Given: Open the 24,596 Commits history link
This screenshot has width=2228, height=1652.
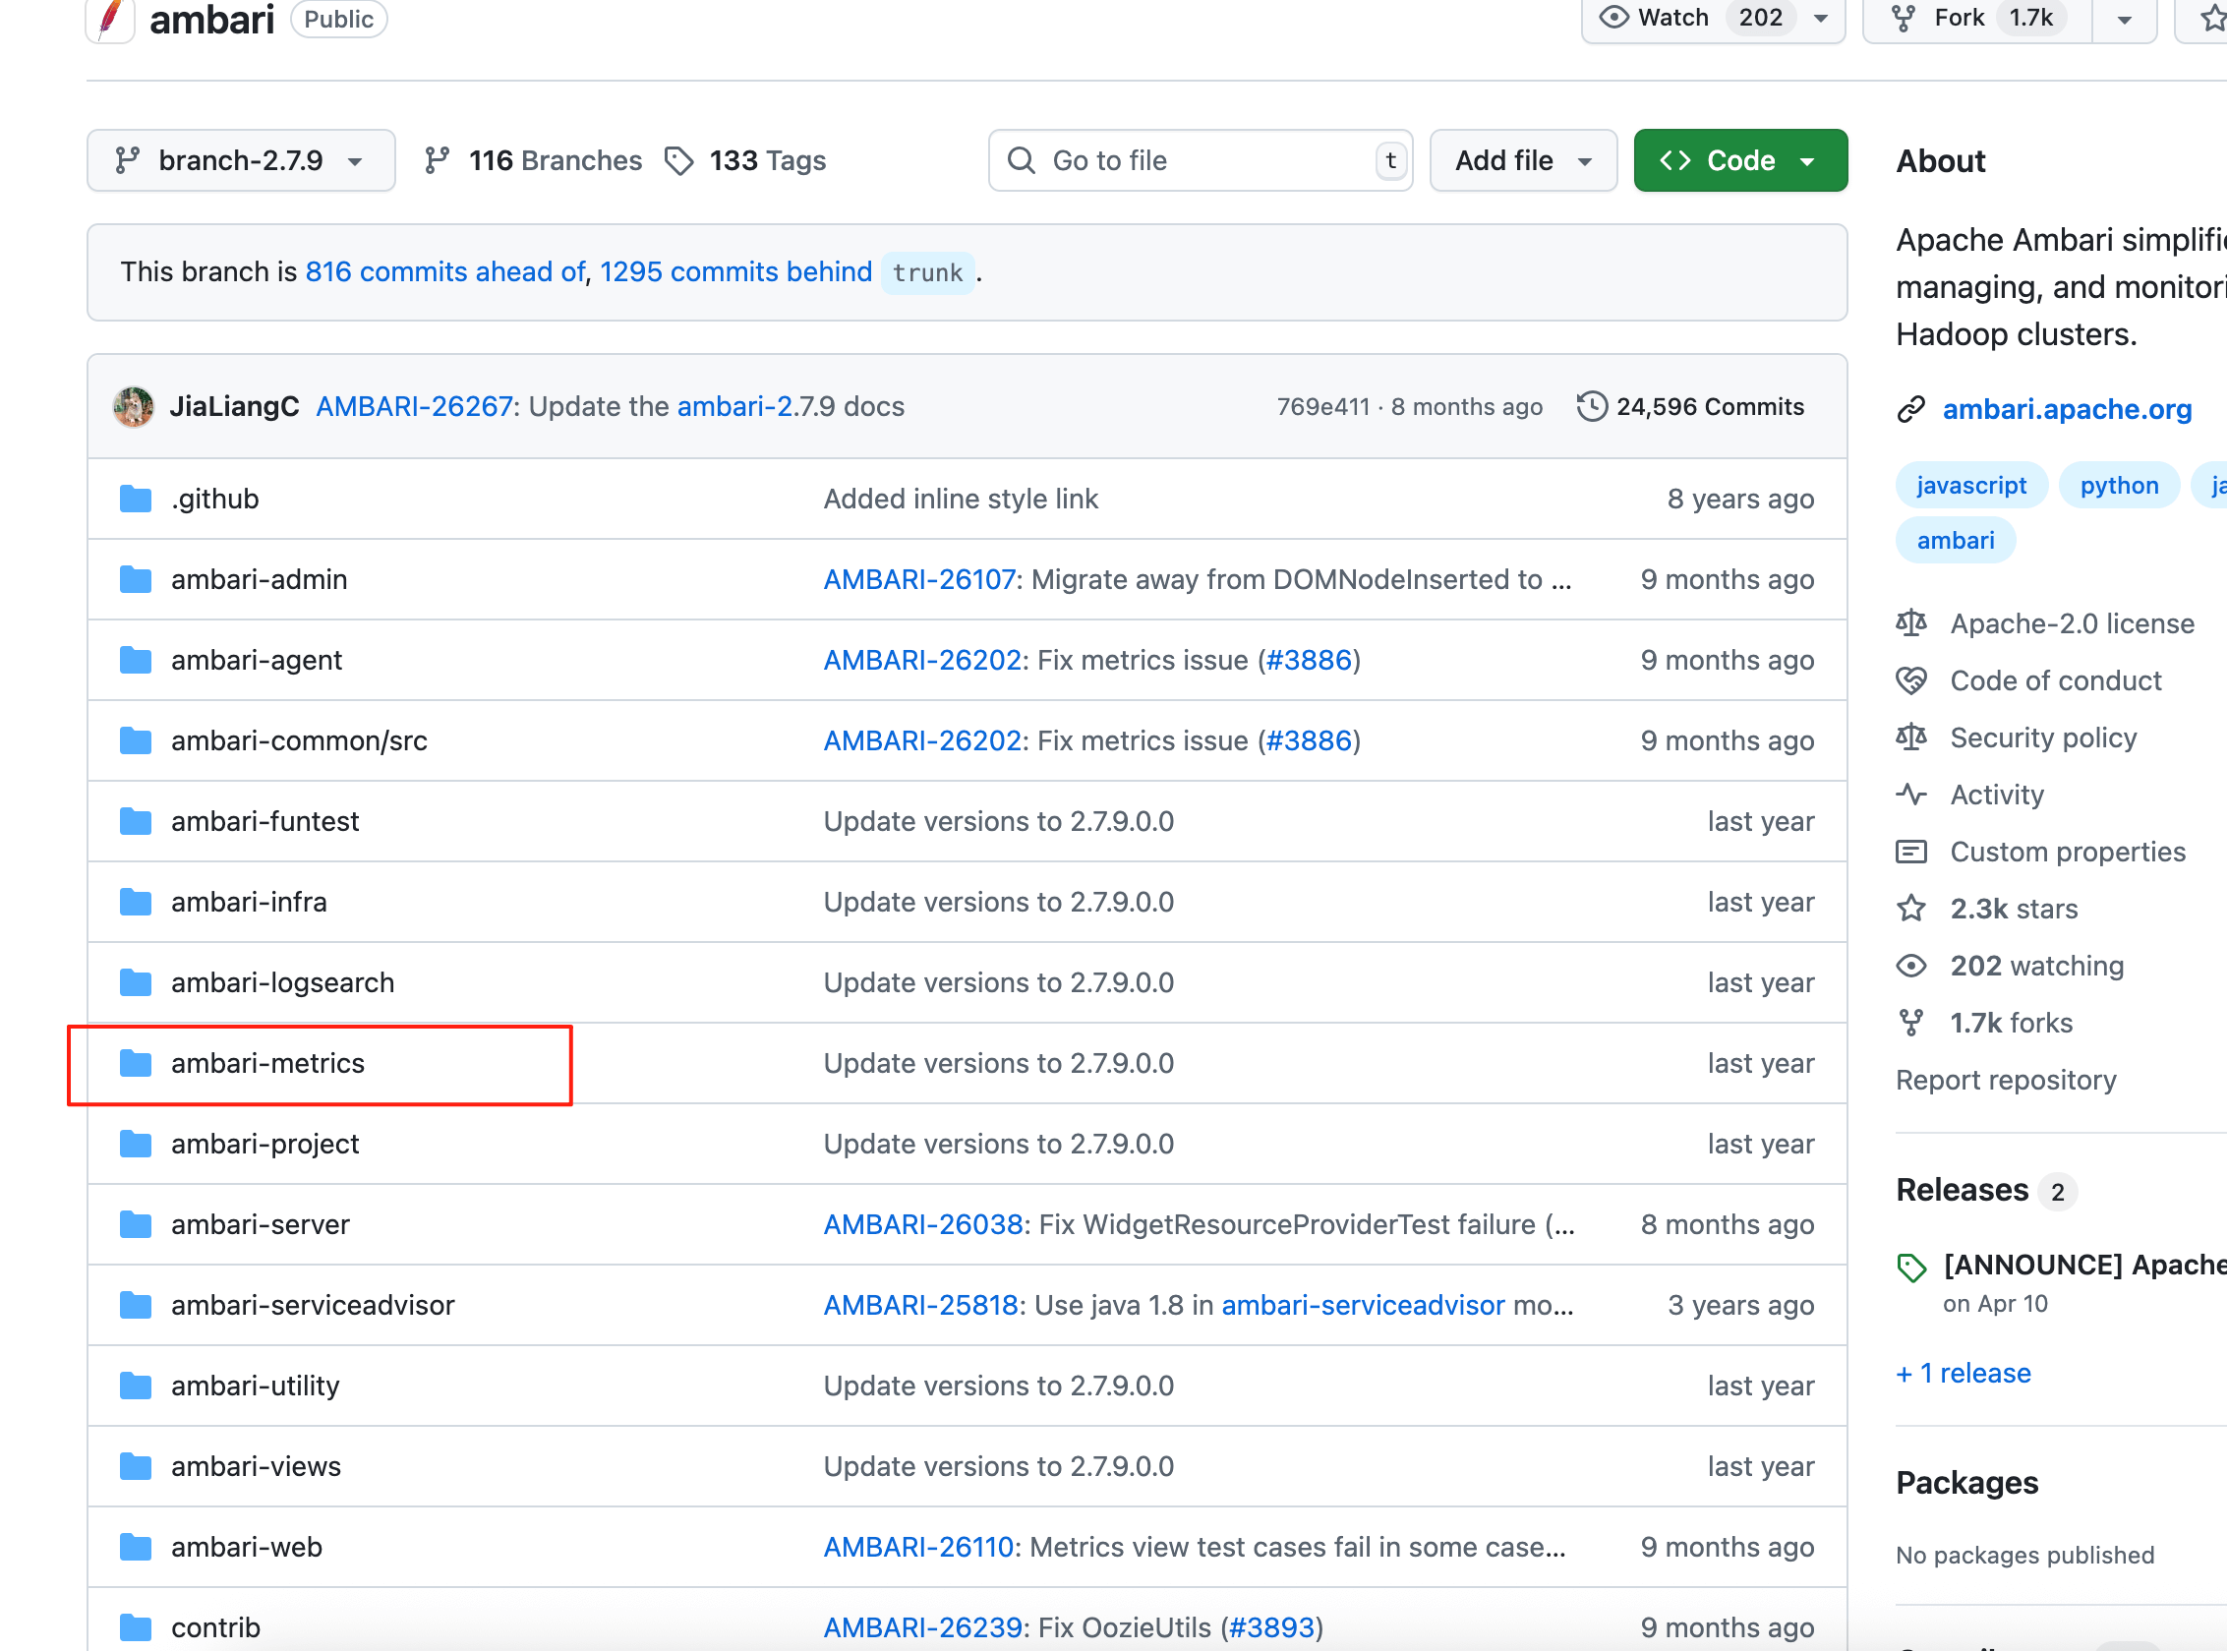Looking at the screenshot, I should pos(1691,407).
